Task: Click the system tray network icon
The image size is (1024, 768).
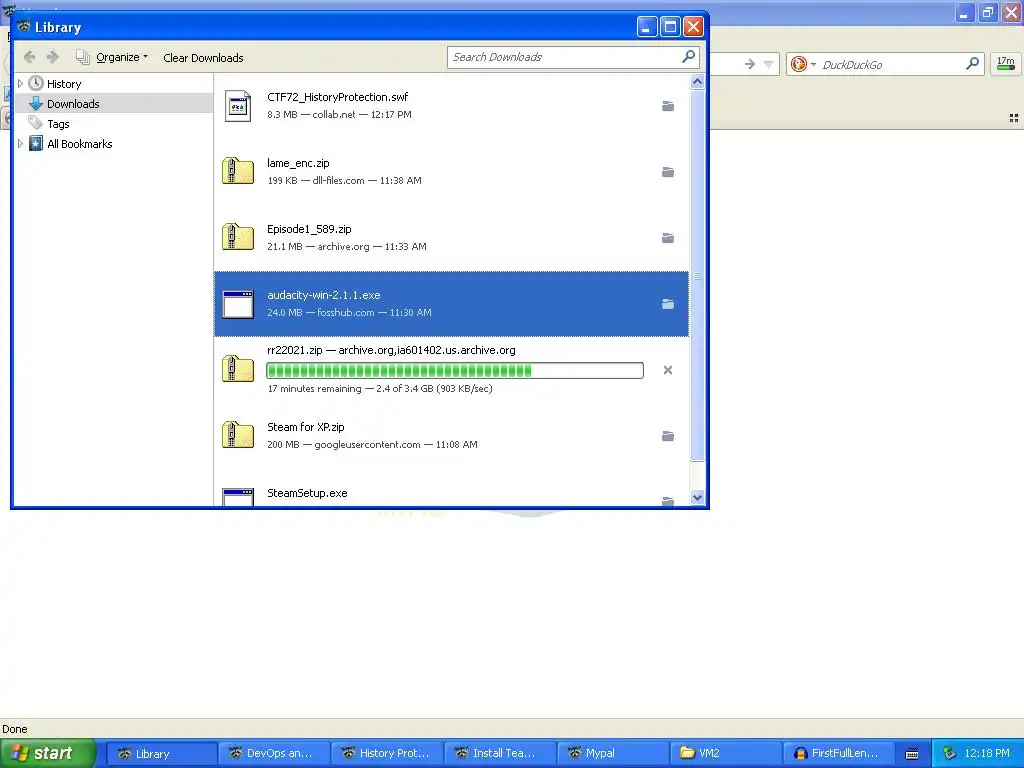Action: point(950,754)
